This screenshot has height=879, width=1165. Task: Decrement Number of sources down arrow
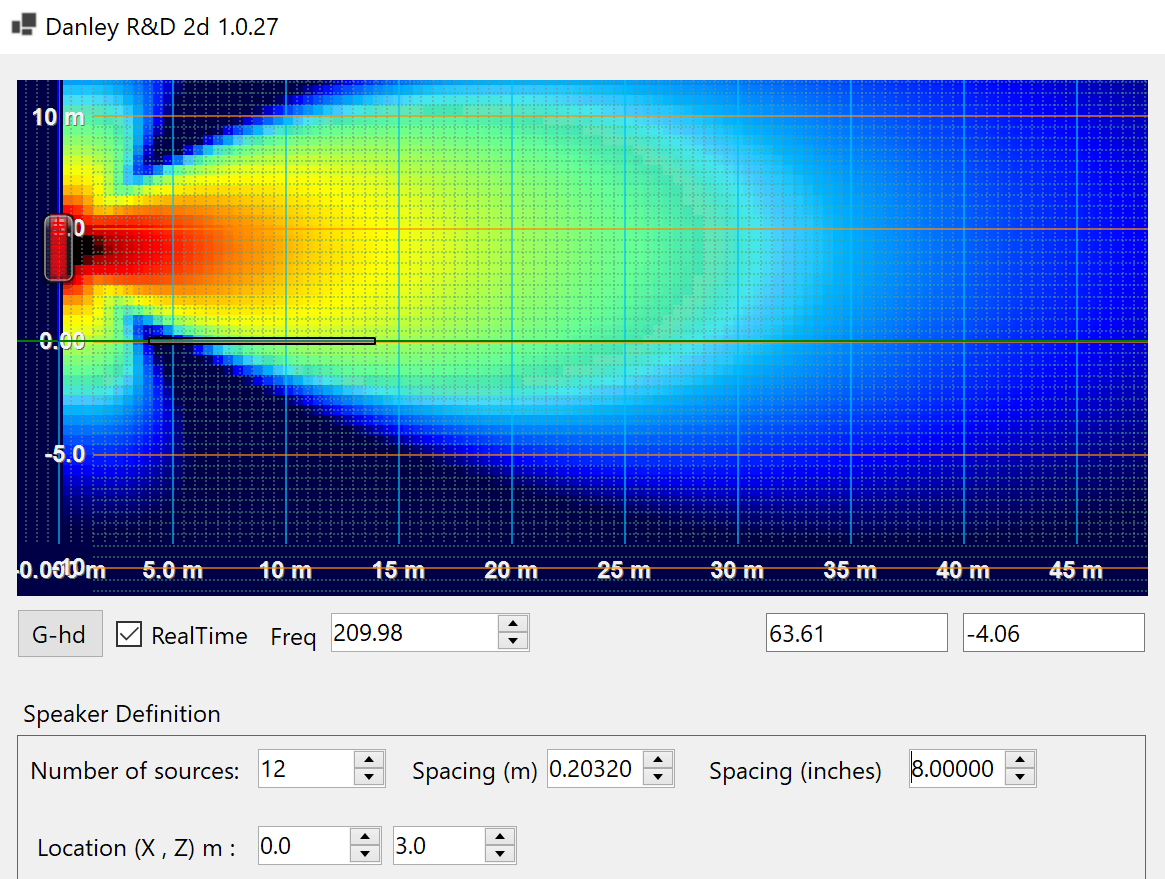369,777
